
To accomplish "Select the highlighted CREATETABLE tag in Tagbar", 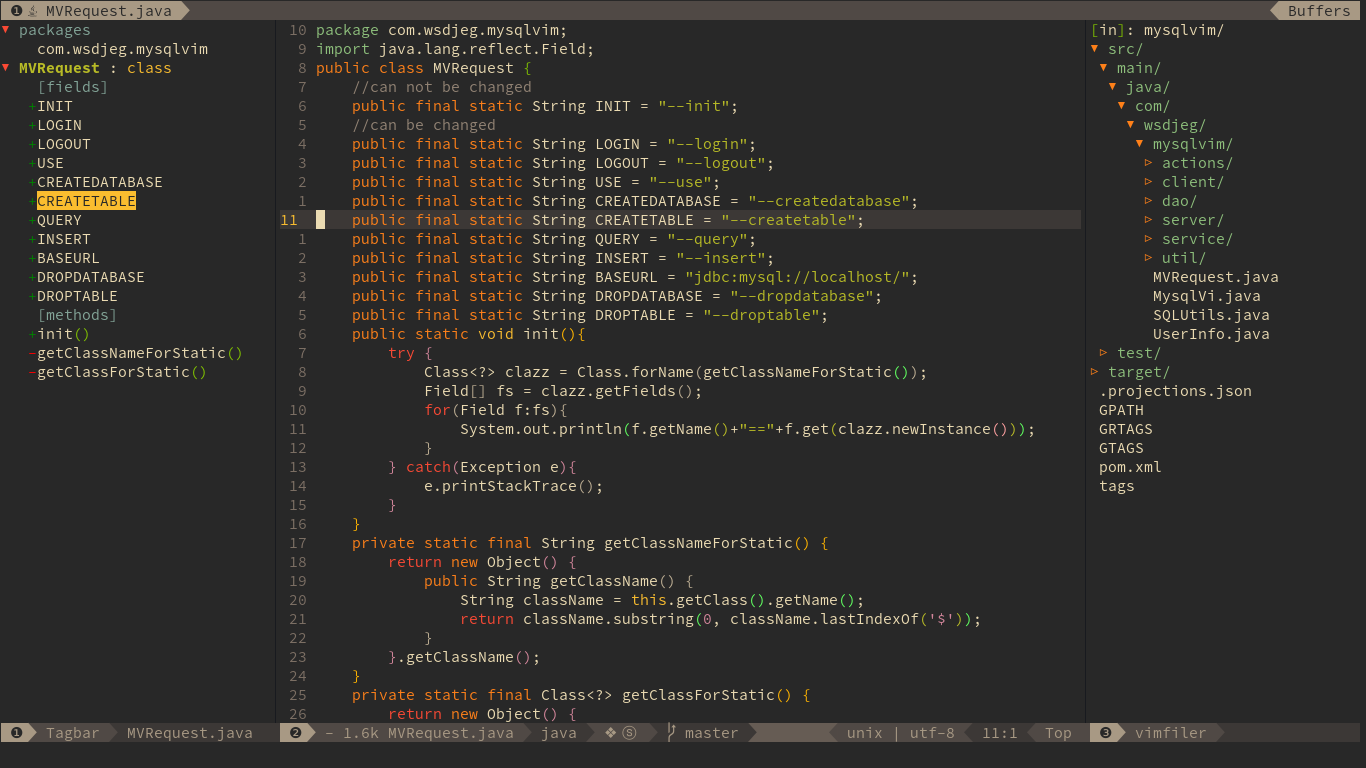I will click(86, 201).
